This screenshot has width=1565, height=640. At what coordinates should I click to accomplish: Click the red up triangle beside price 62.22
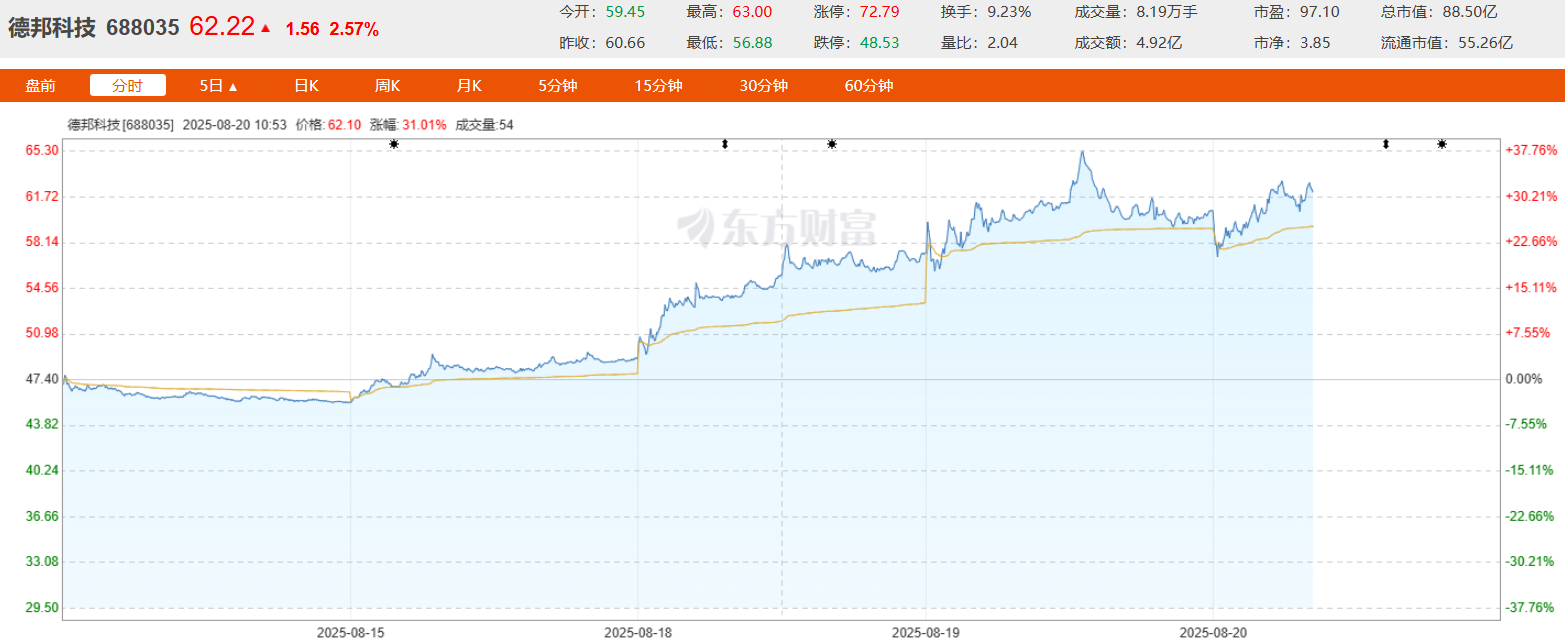[x=265, y=28]
